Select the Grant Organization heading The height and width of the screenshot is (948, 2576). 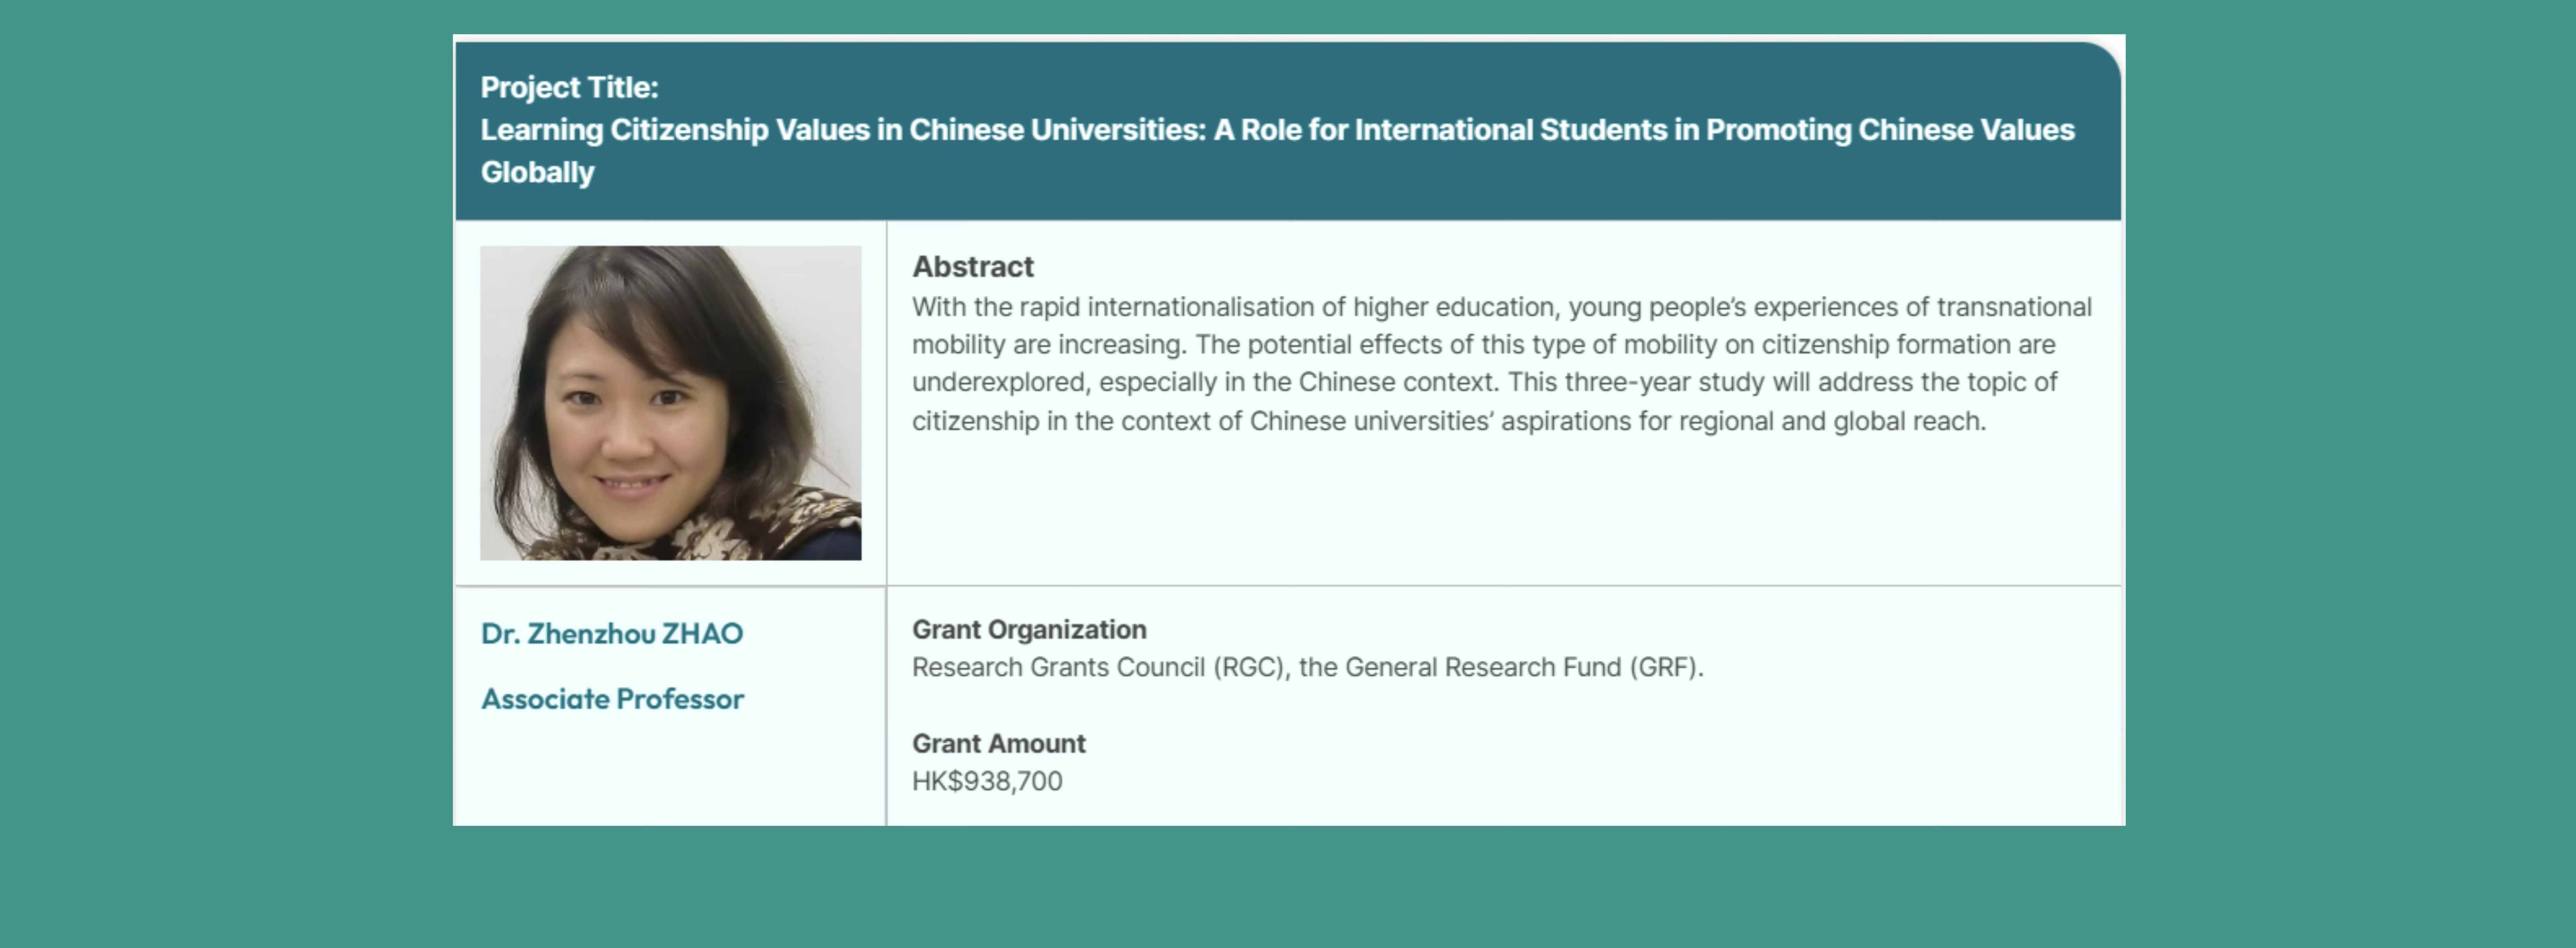[1029, 630]
